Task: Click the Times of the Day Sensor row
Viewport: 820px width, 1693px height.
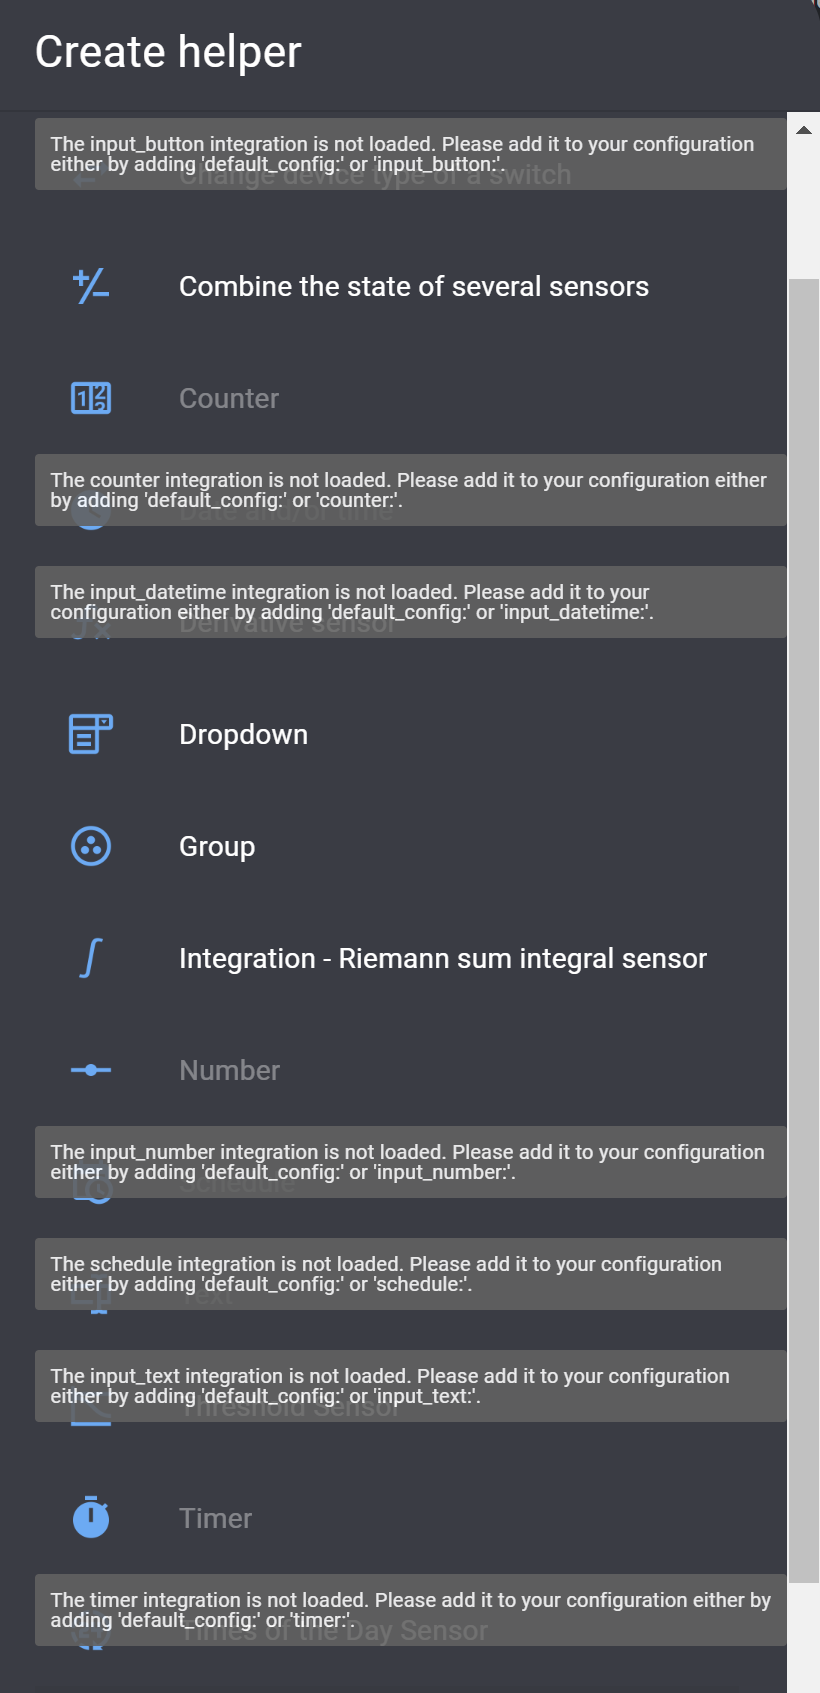Action: [x=333, y=1630]
